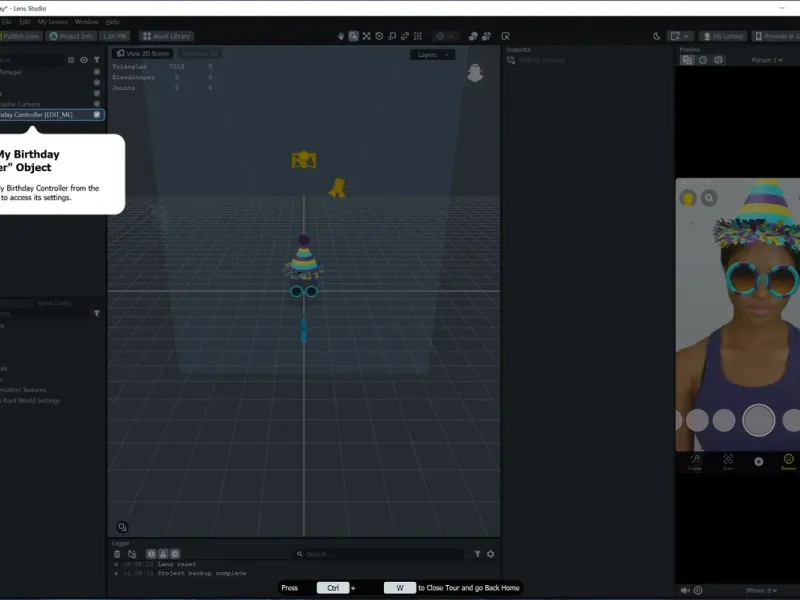
Task: Tap the large capture button in preview
Action: 758,420
